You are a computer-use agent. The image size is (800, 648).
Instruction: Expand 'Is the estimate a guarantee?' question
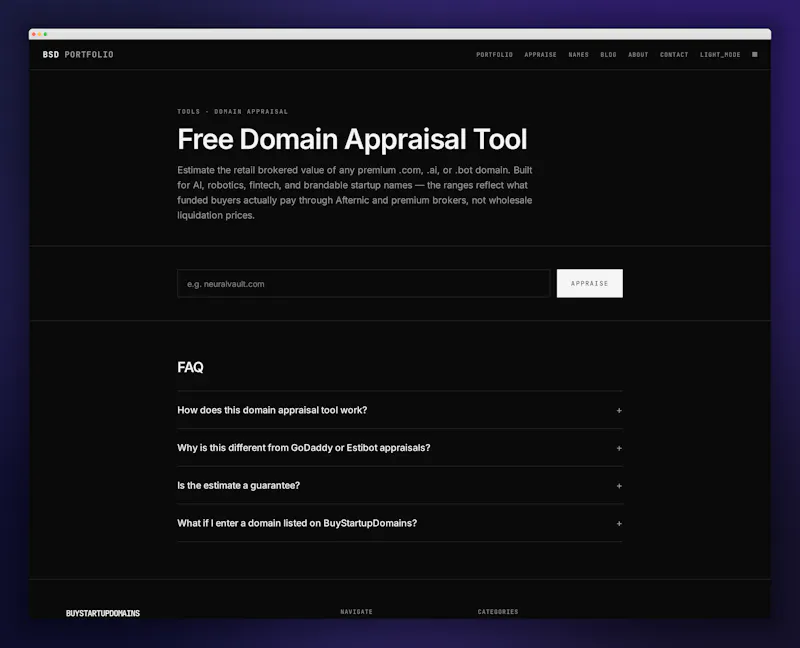(400, 486)
